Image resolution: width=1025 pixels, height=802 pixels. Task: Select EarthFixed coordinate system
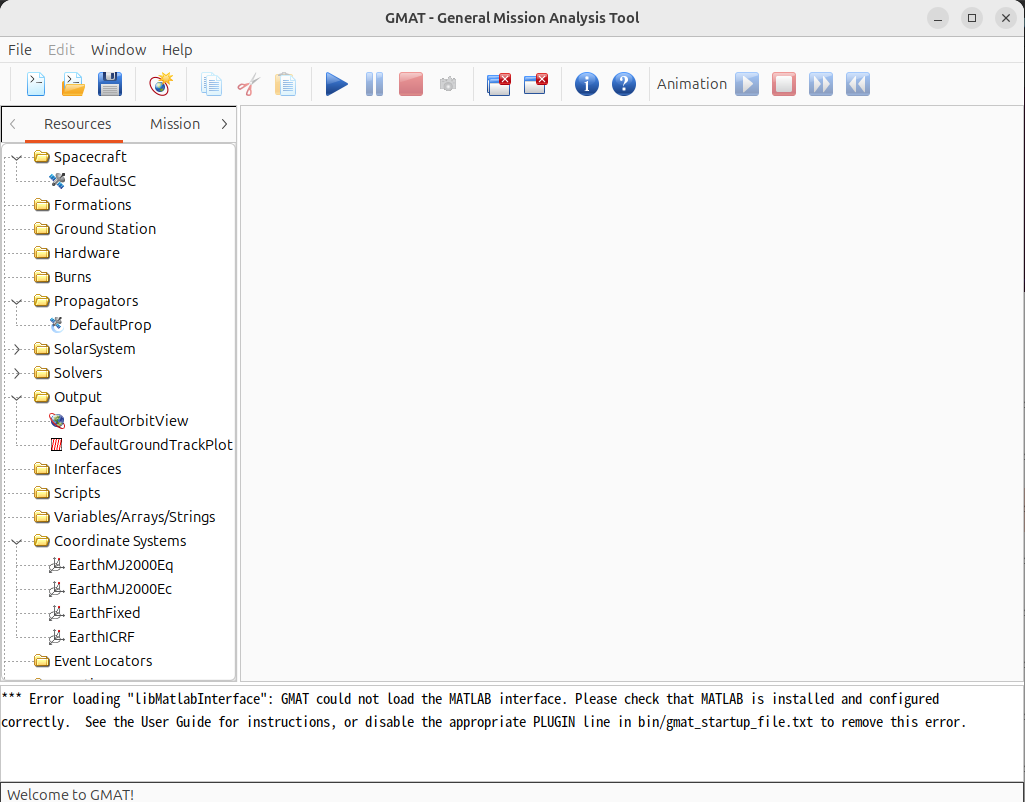click(x=105, y=613)
